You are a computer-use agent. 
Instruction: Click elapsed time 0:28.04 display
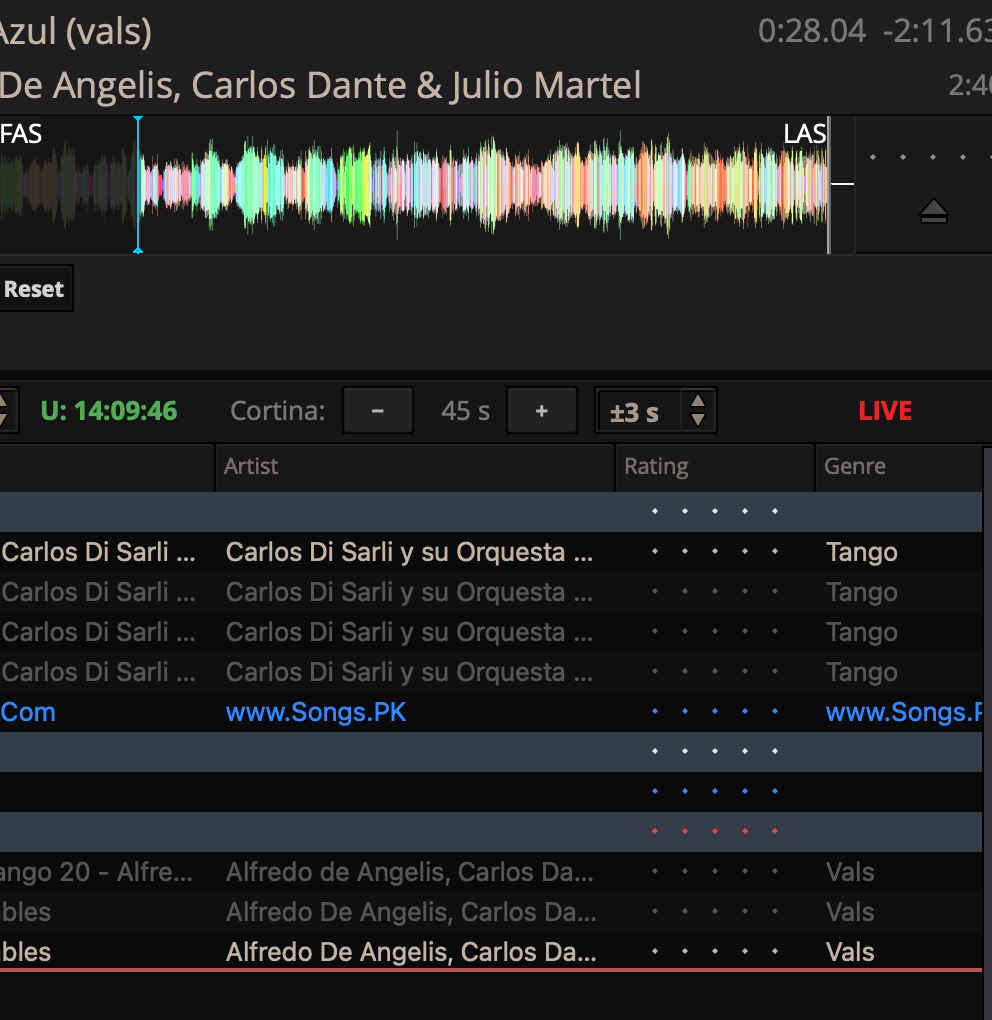coord(812,31)
